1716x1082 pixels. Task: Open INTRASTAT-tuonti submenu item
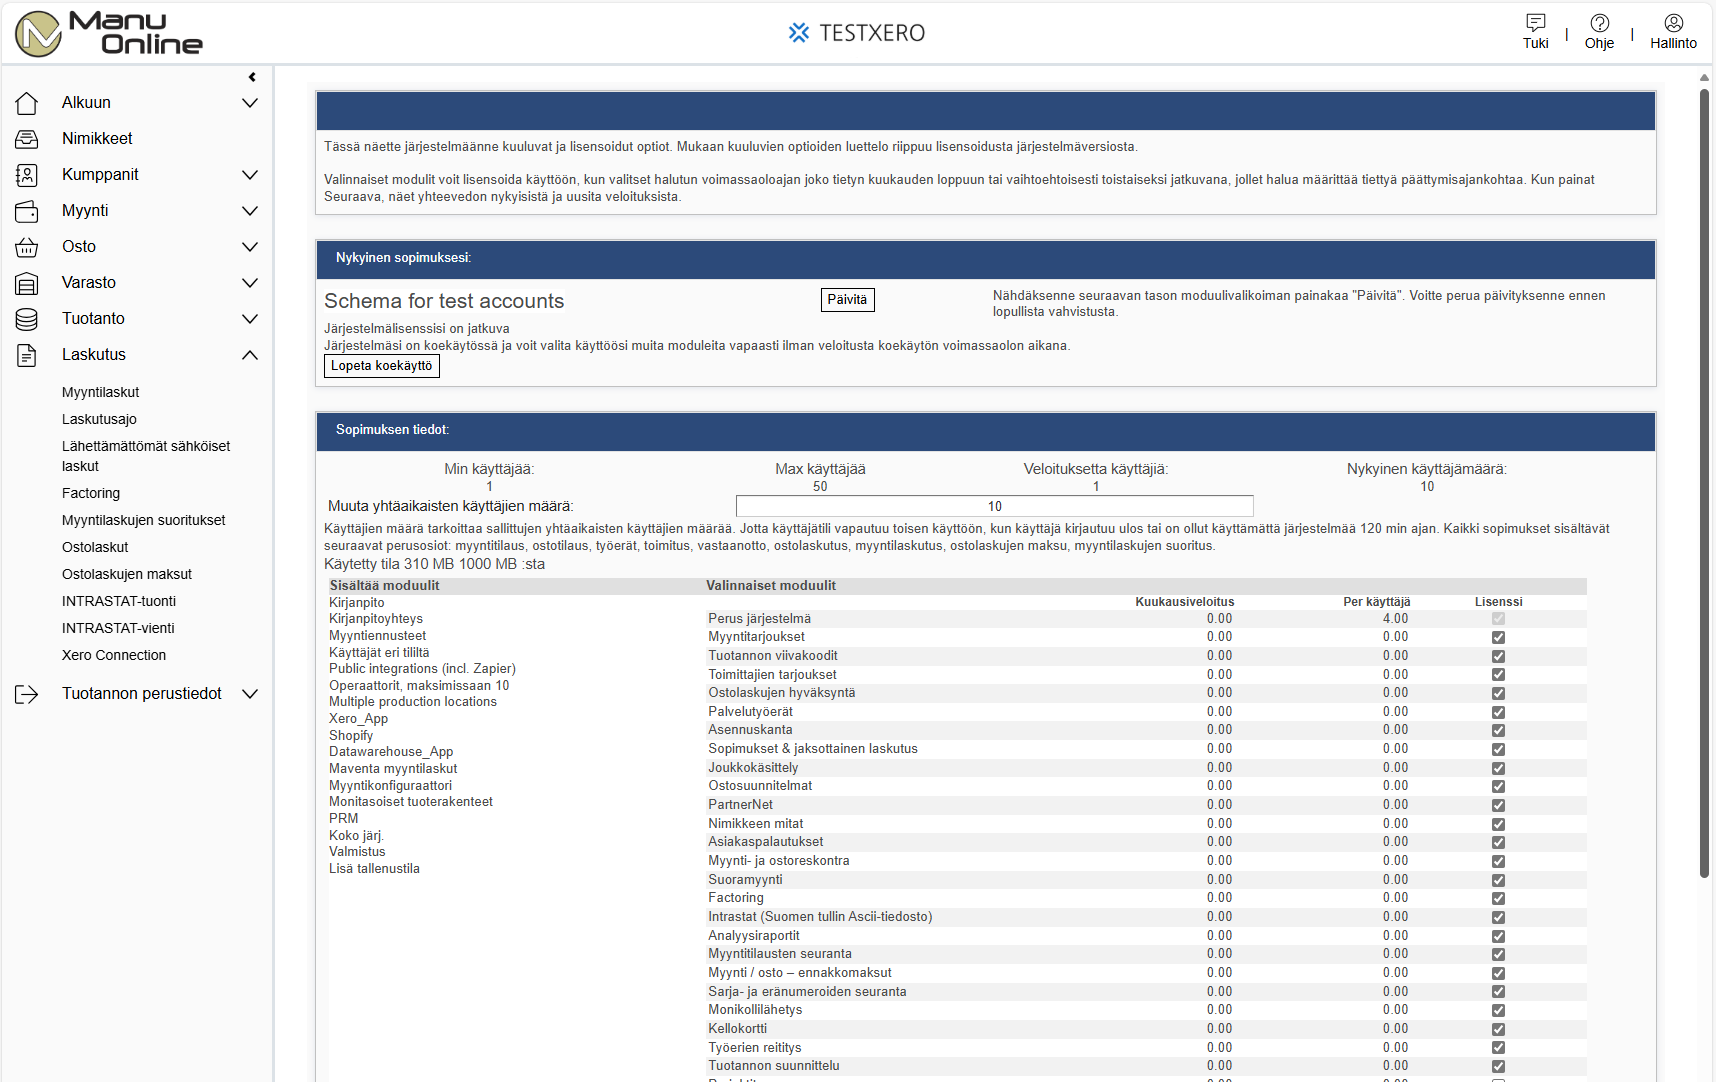(x=119, y=601)
